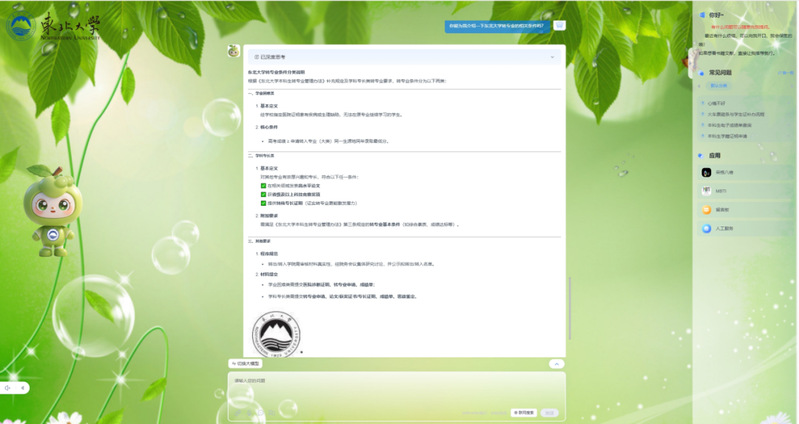
Task: Select the 常见问题 section header
Action: [x=720, y=72]
